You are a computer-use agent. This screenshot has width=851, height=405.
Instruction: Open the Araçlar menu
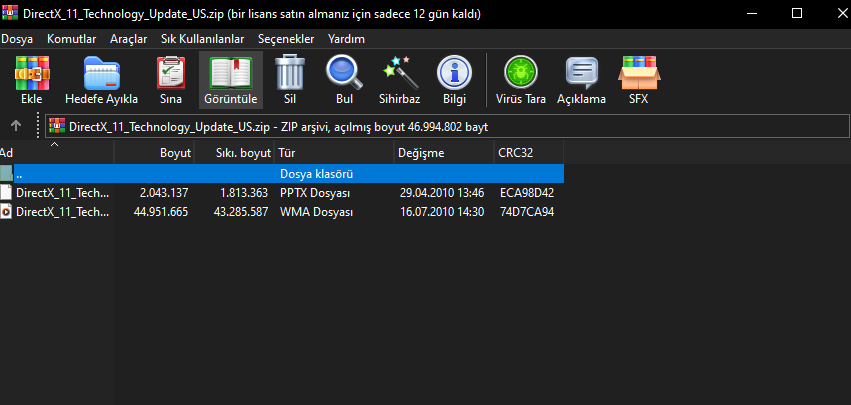[129, 39]
